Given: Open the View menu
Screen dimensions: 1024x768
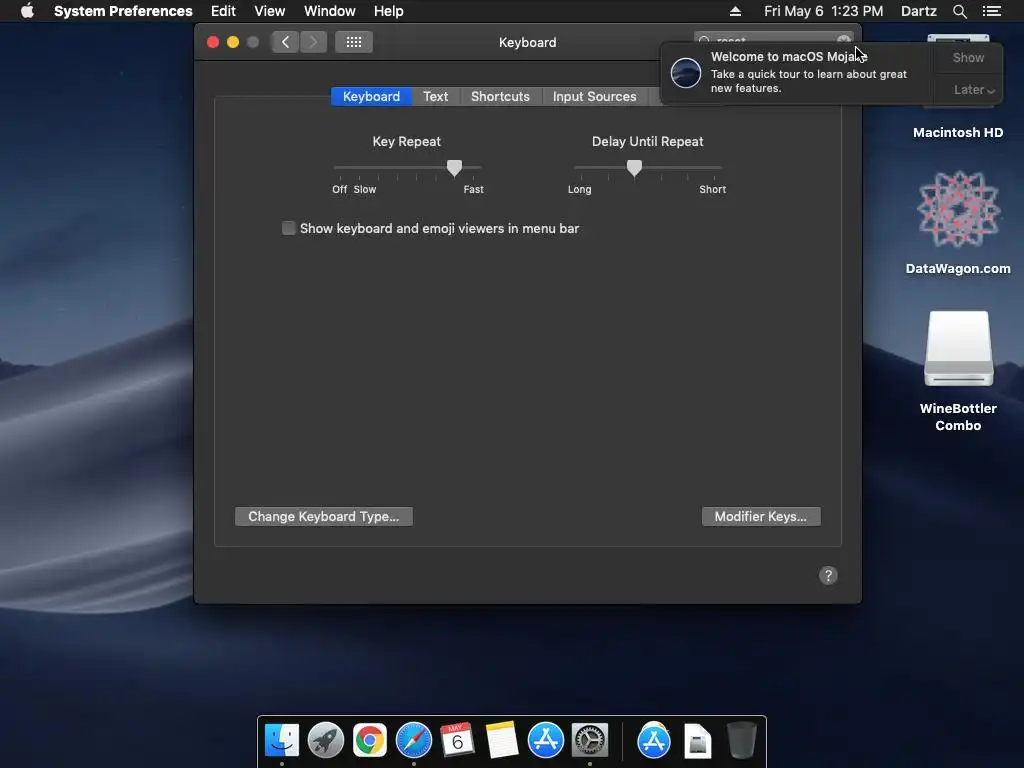Looking at the screenshot, I should point(270,11).
